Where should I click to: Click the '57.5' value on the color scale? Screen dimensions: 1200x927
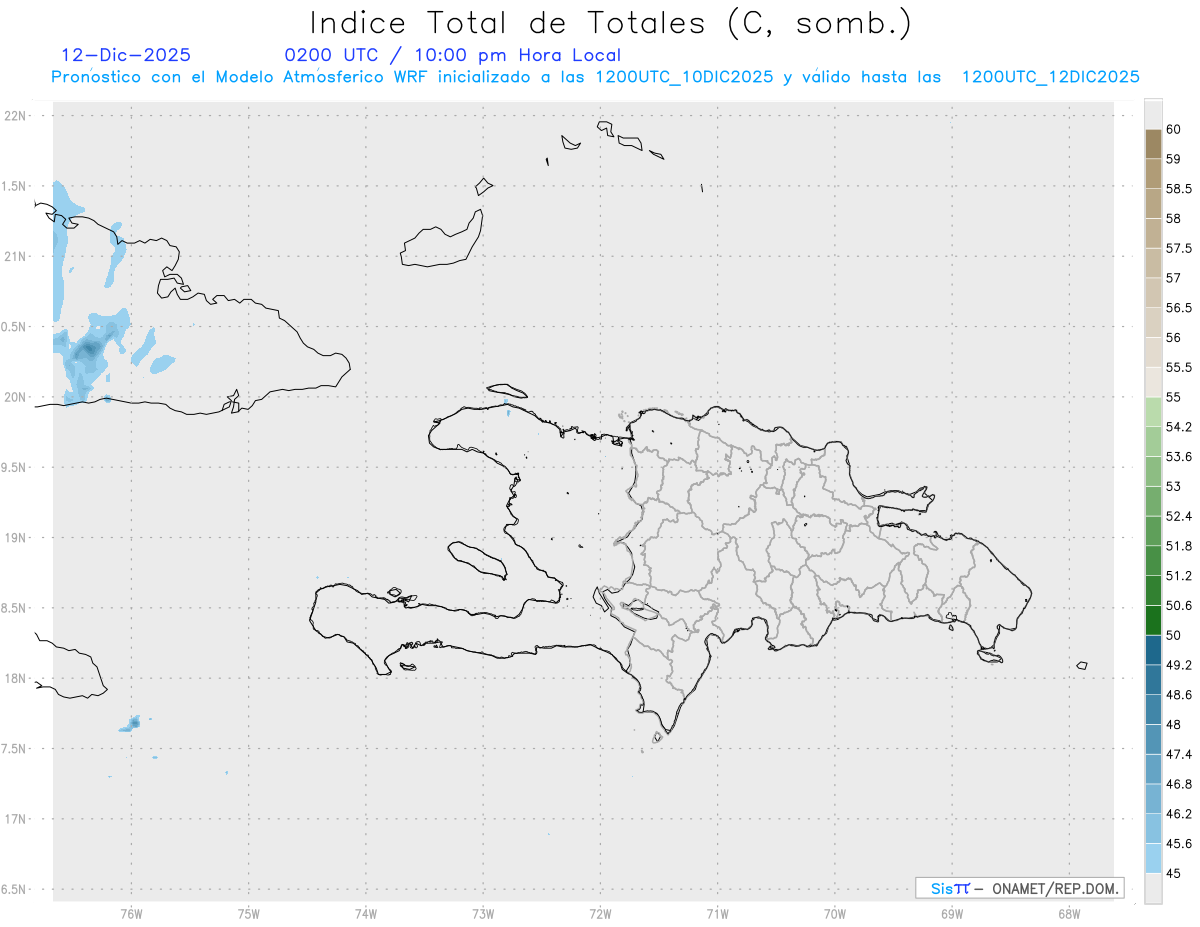(x=1178, y=248)
